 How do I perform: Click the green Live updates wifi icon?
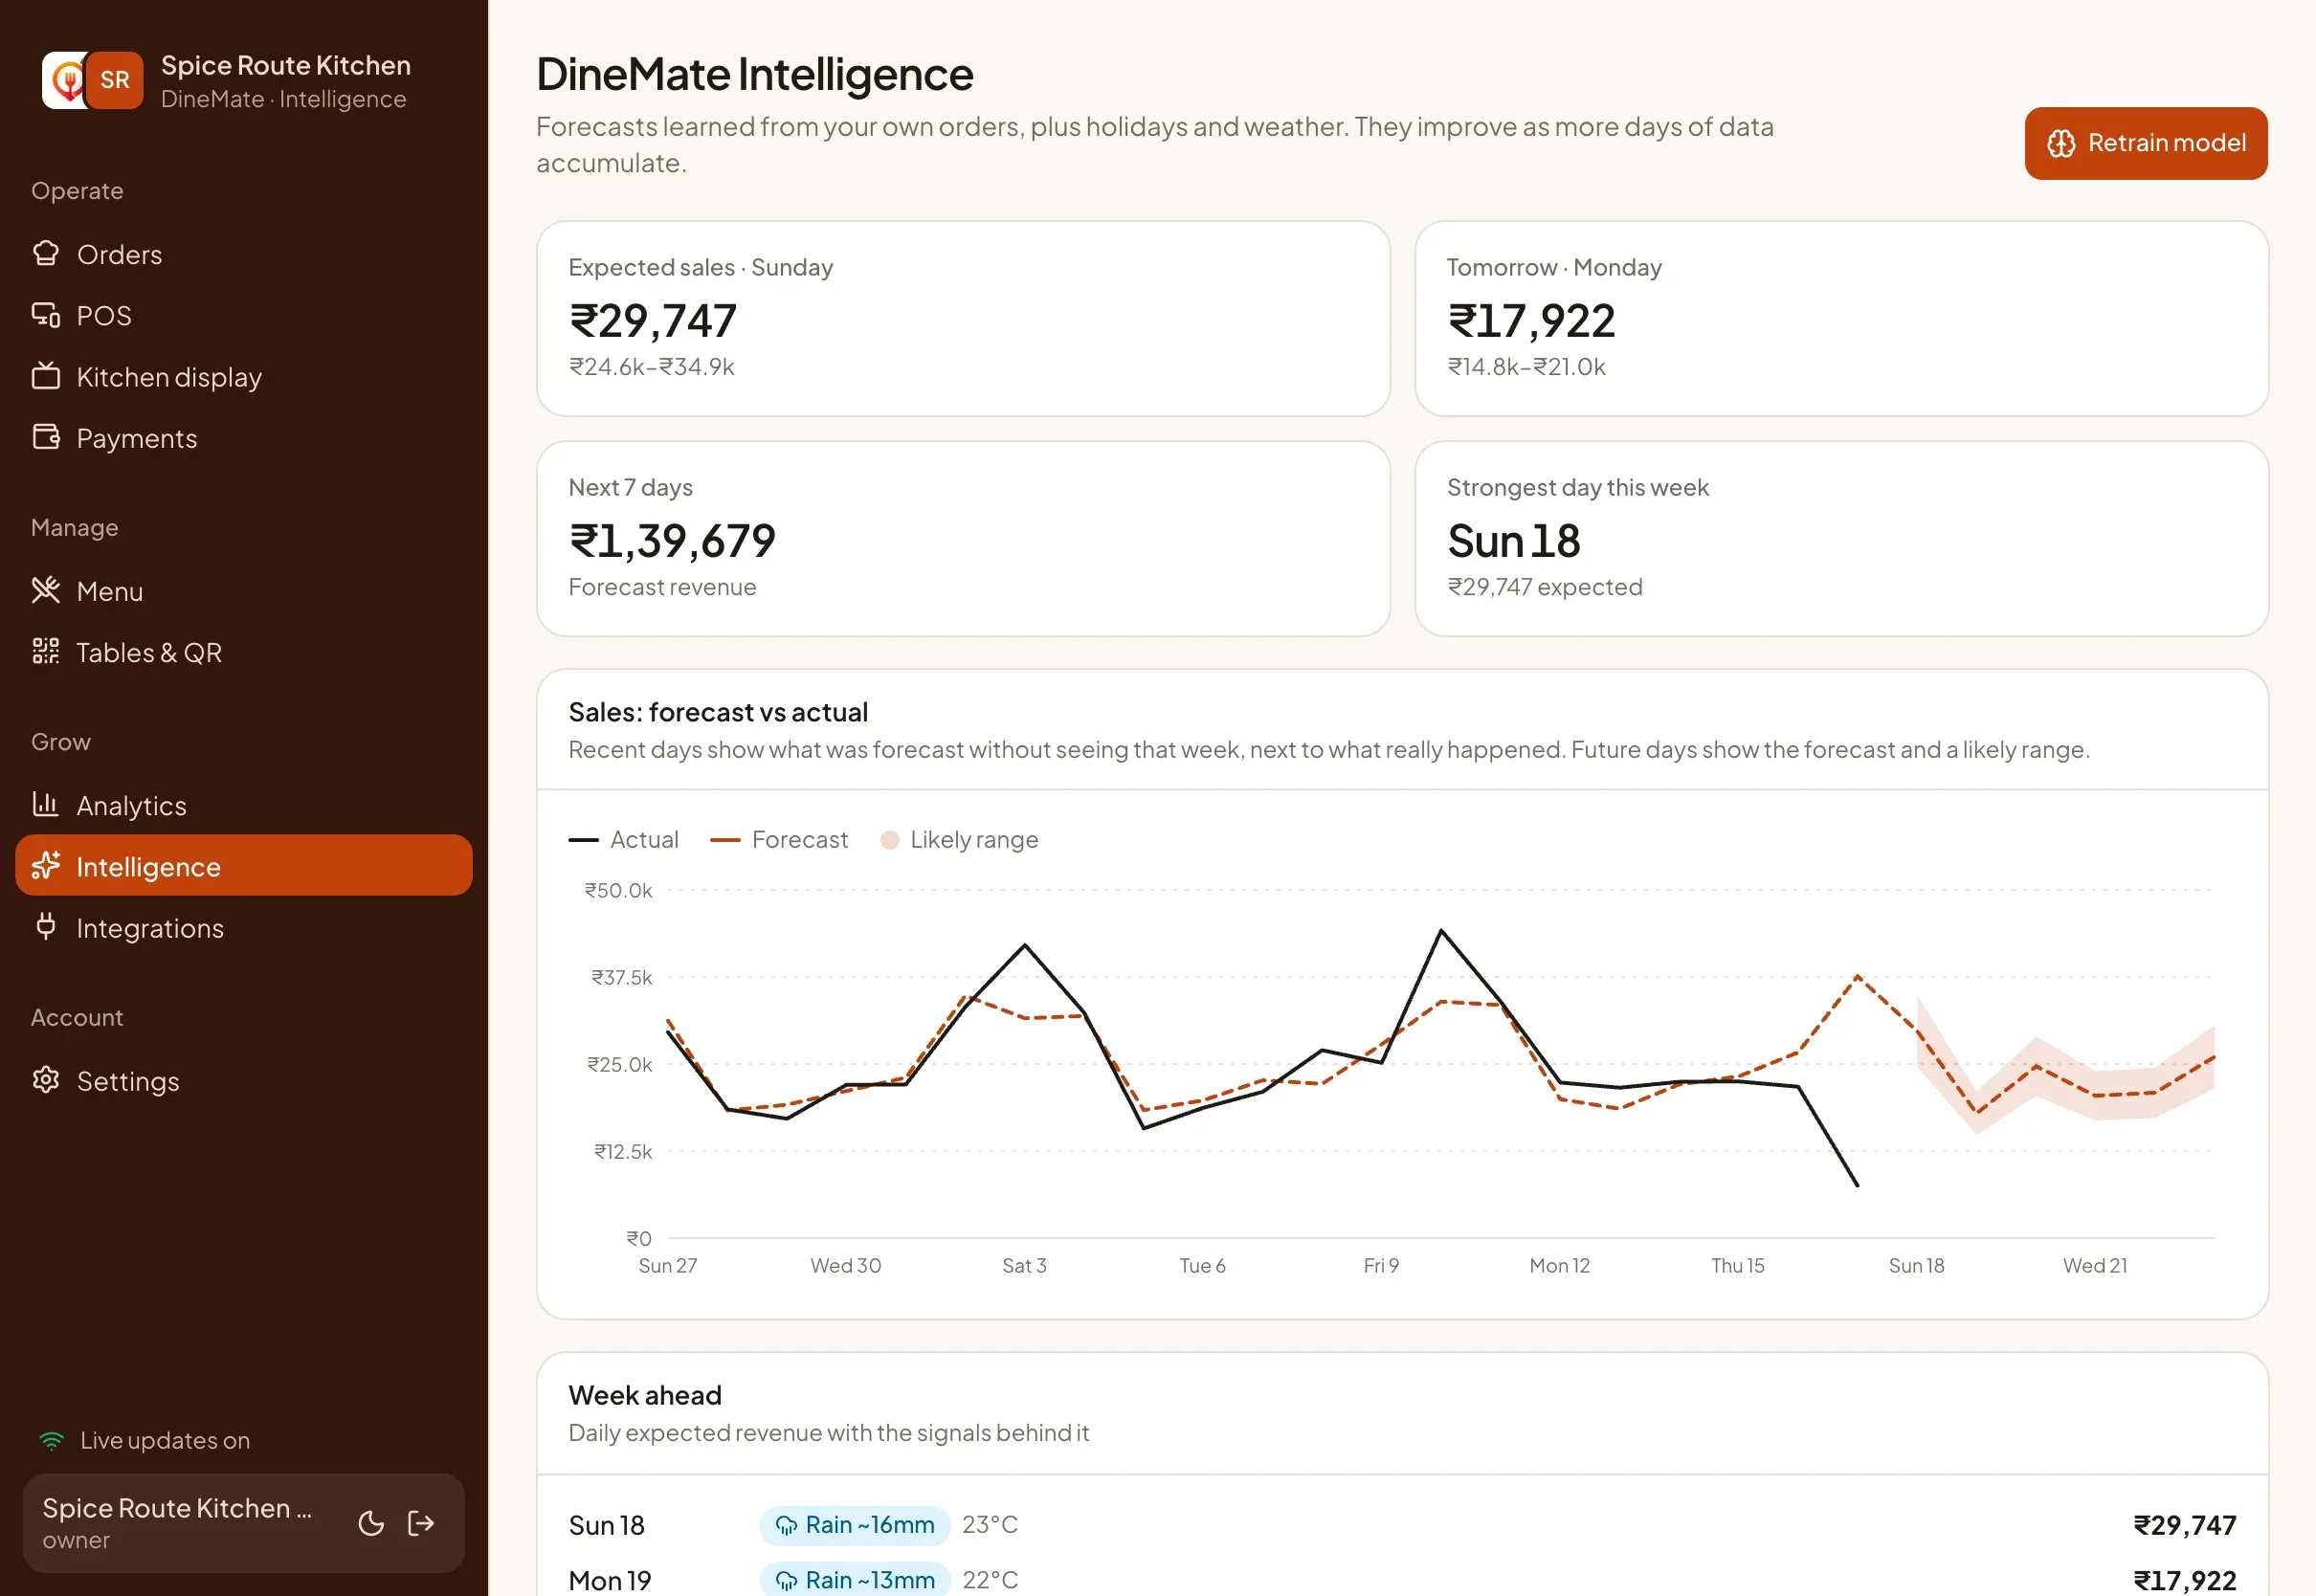click(x=51, y=1440)
